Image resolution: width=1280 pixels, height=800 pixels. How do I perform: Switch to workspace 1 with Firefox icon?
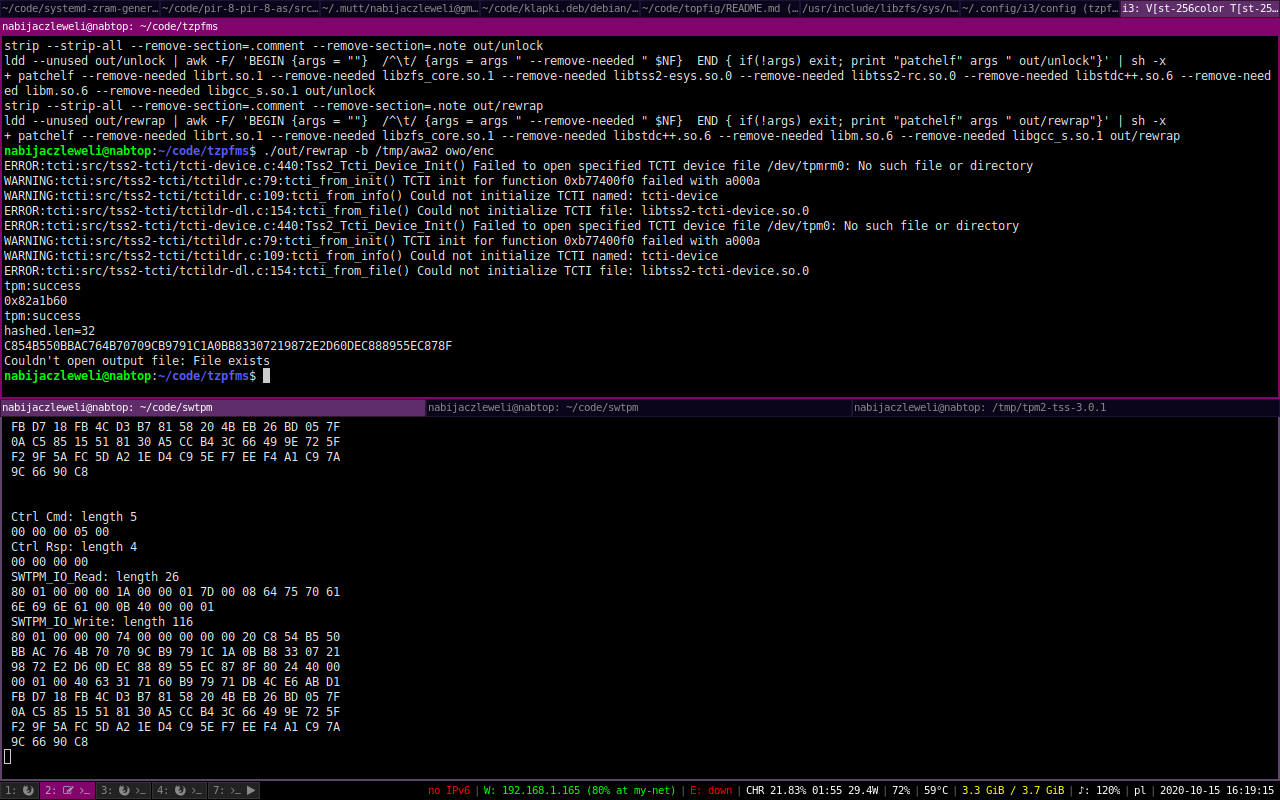pyautogui.click(x=20, y=790)
